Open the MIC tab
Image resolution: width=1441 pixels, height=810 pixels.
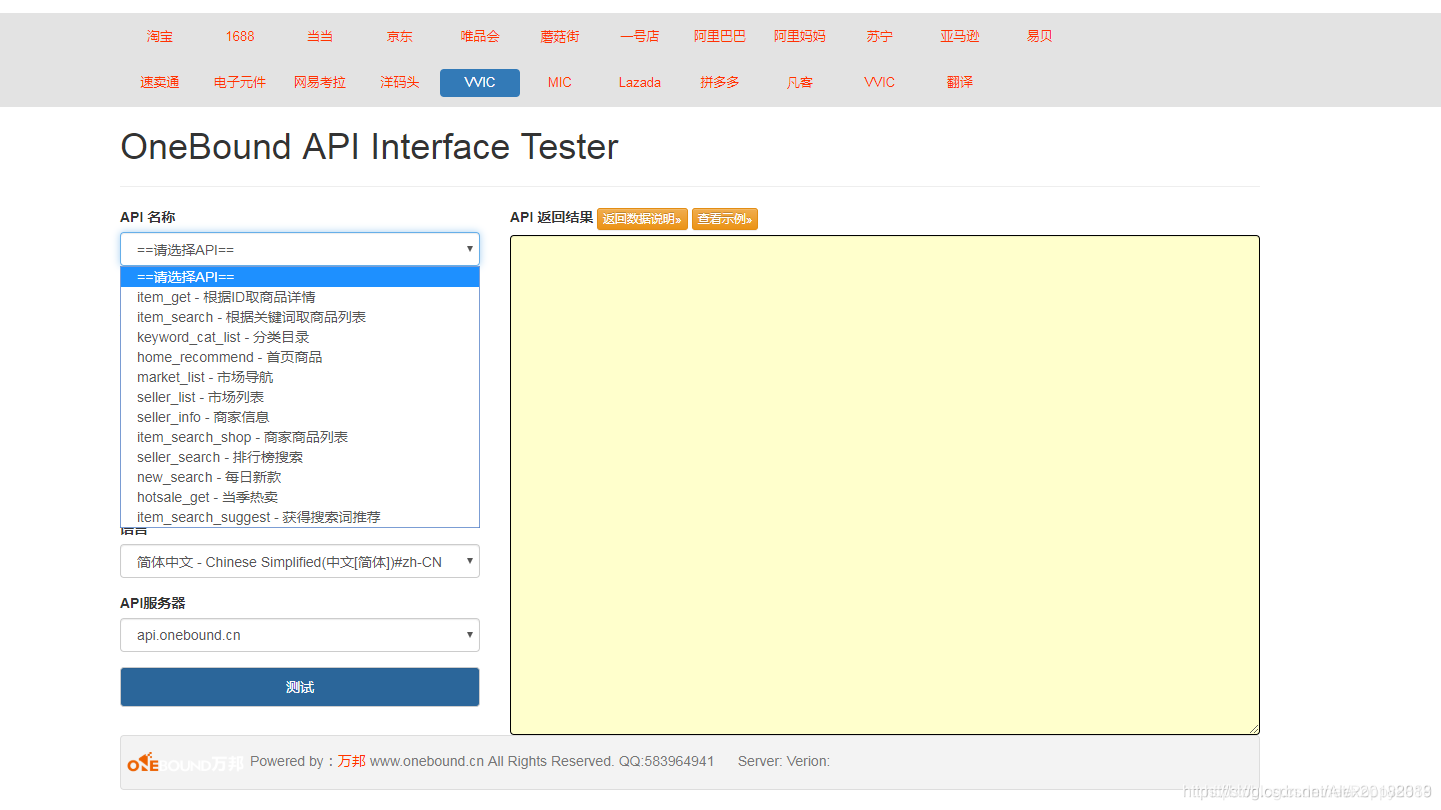click(x=560, y=83)
